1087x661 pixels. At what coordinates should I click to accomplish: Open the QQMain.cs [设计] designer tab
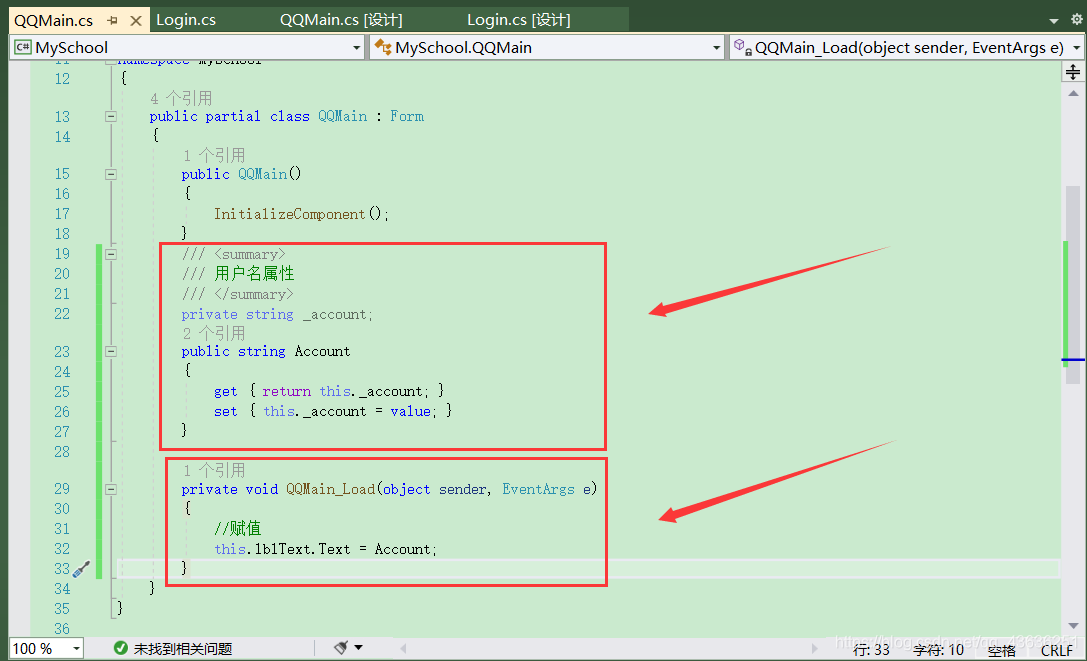click(x=341, y=19)
